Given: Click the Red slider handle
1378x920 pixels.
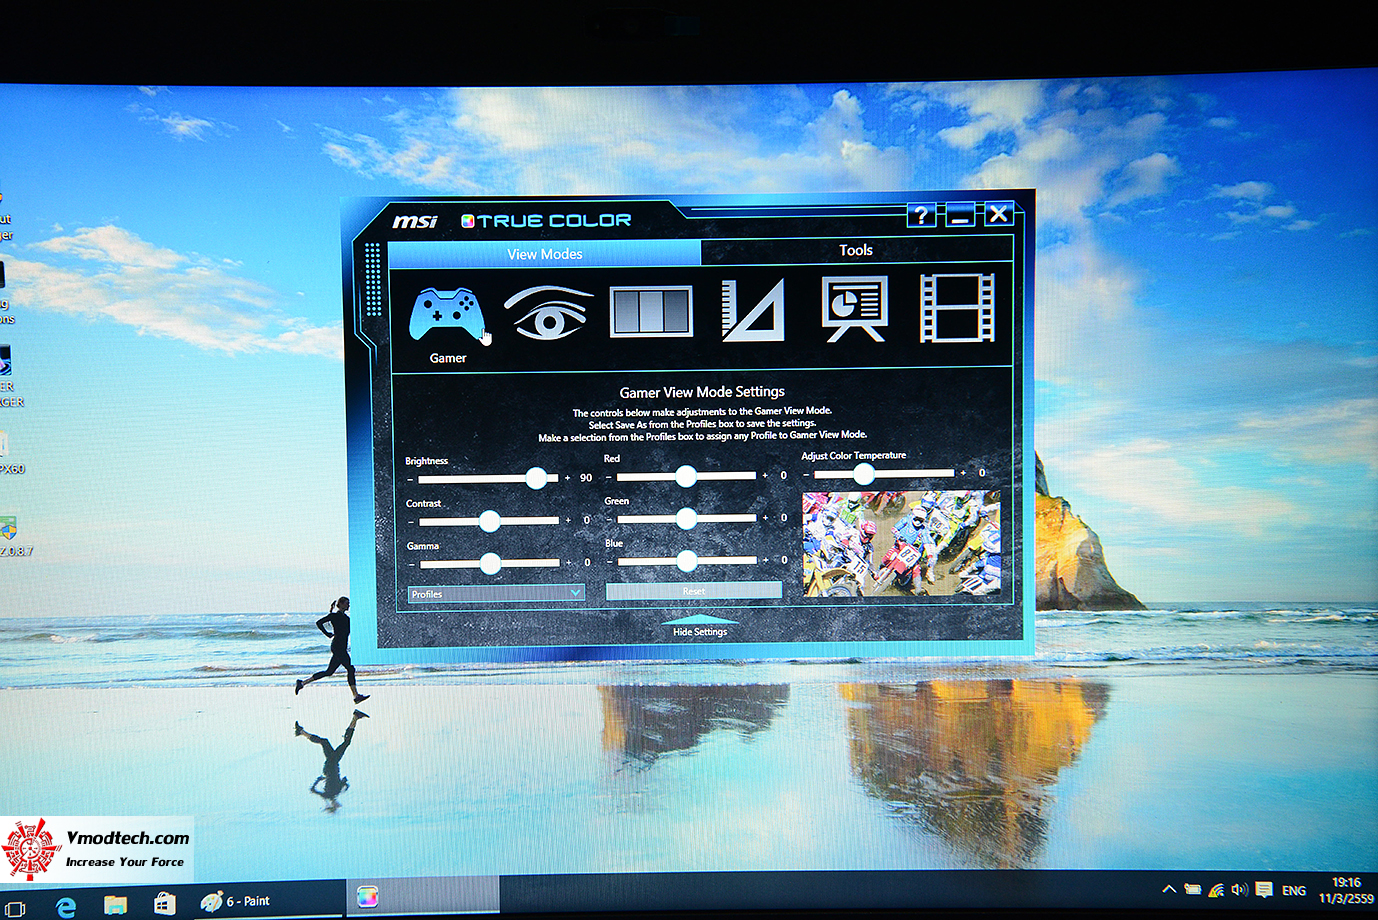Looking at the screenshot, I should click(x=686, y=476).
